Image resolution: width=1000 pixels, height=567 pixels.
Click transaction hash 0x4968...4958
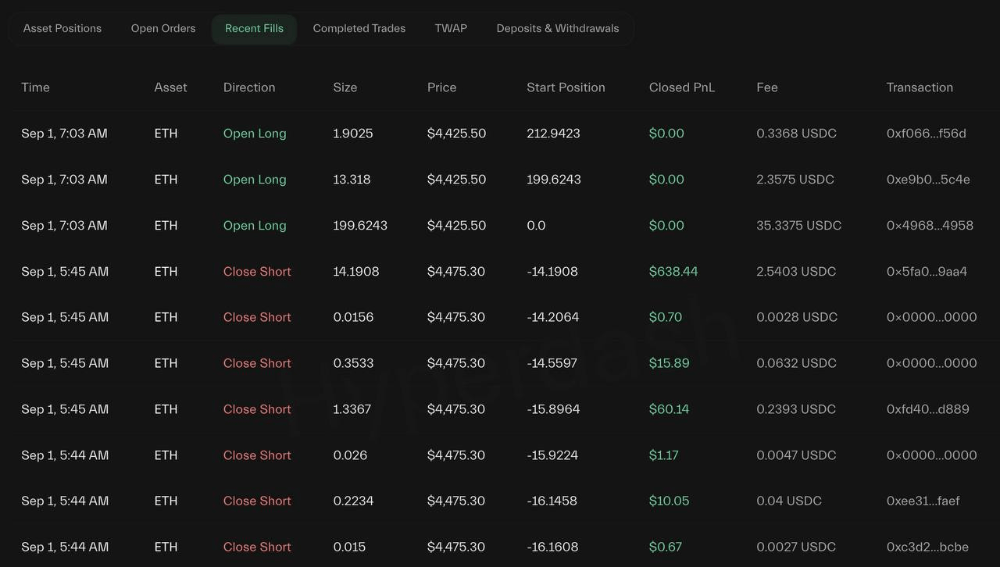pos(929,226)
